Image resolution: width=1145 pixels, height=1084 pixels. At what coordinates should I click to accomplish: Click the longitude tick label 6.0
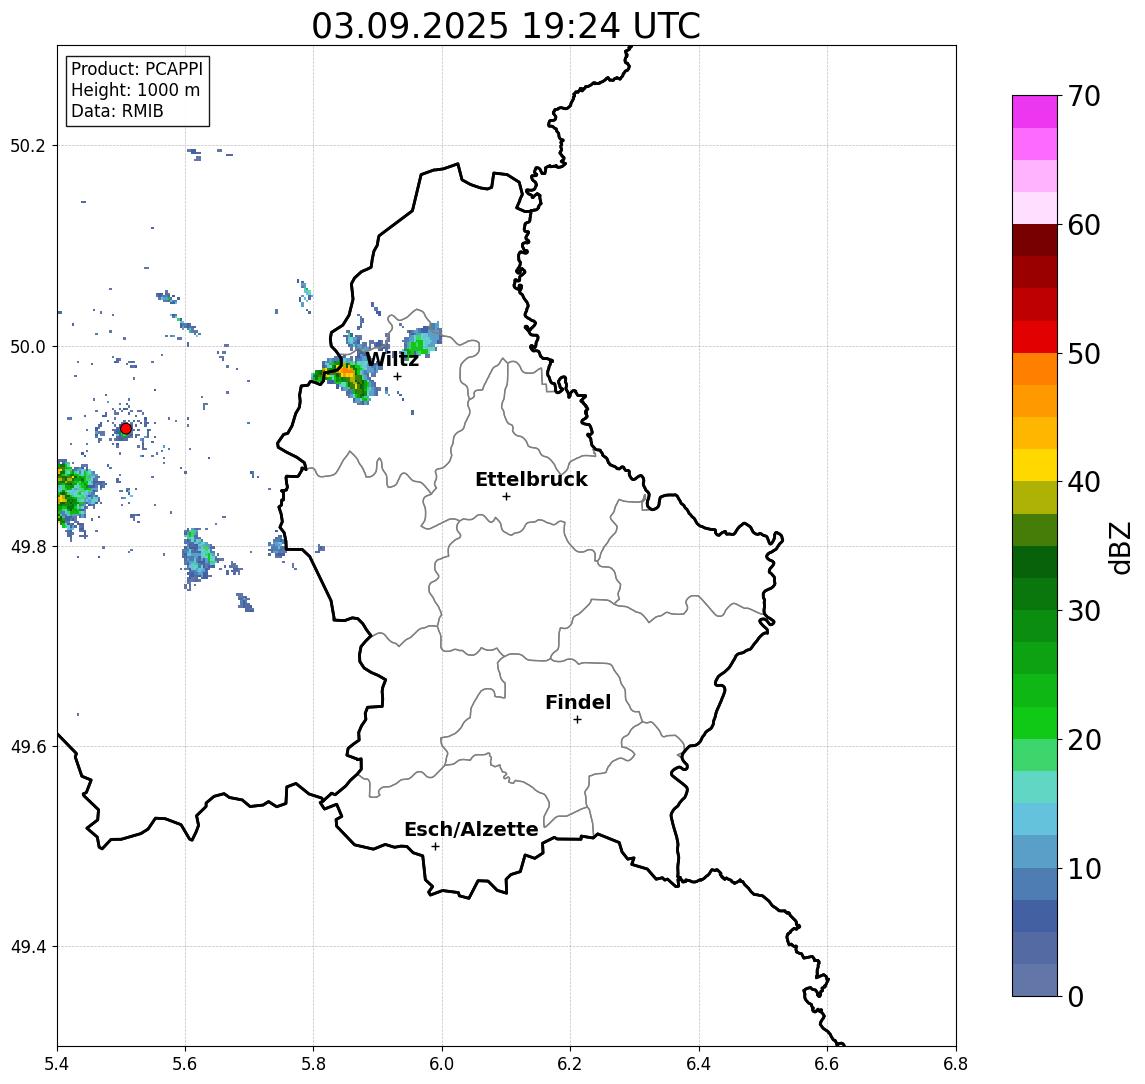(443, 1064)
